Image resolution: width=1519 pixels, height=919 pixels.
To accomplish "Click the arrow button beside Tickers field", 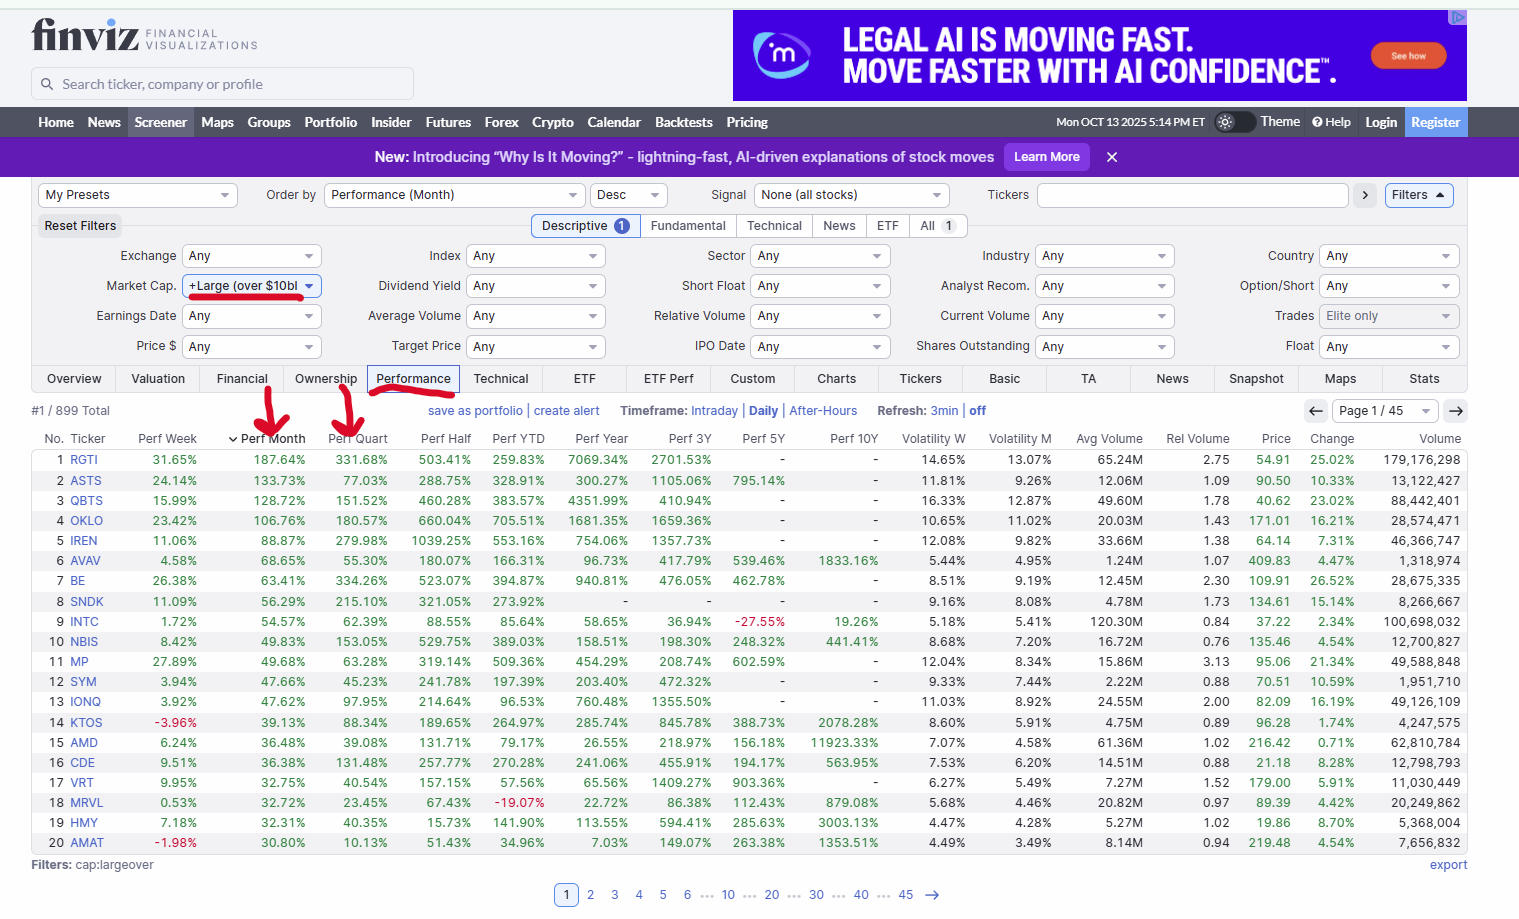I will coord(1365,195).
